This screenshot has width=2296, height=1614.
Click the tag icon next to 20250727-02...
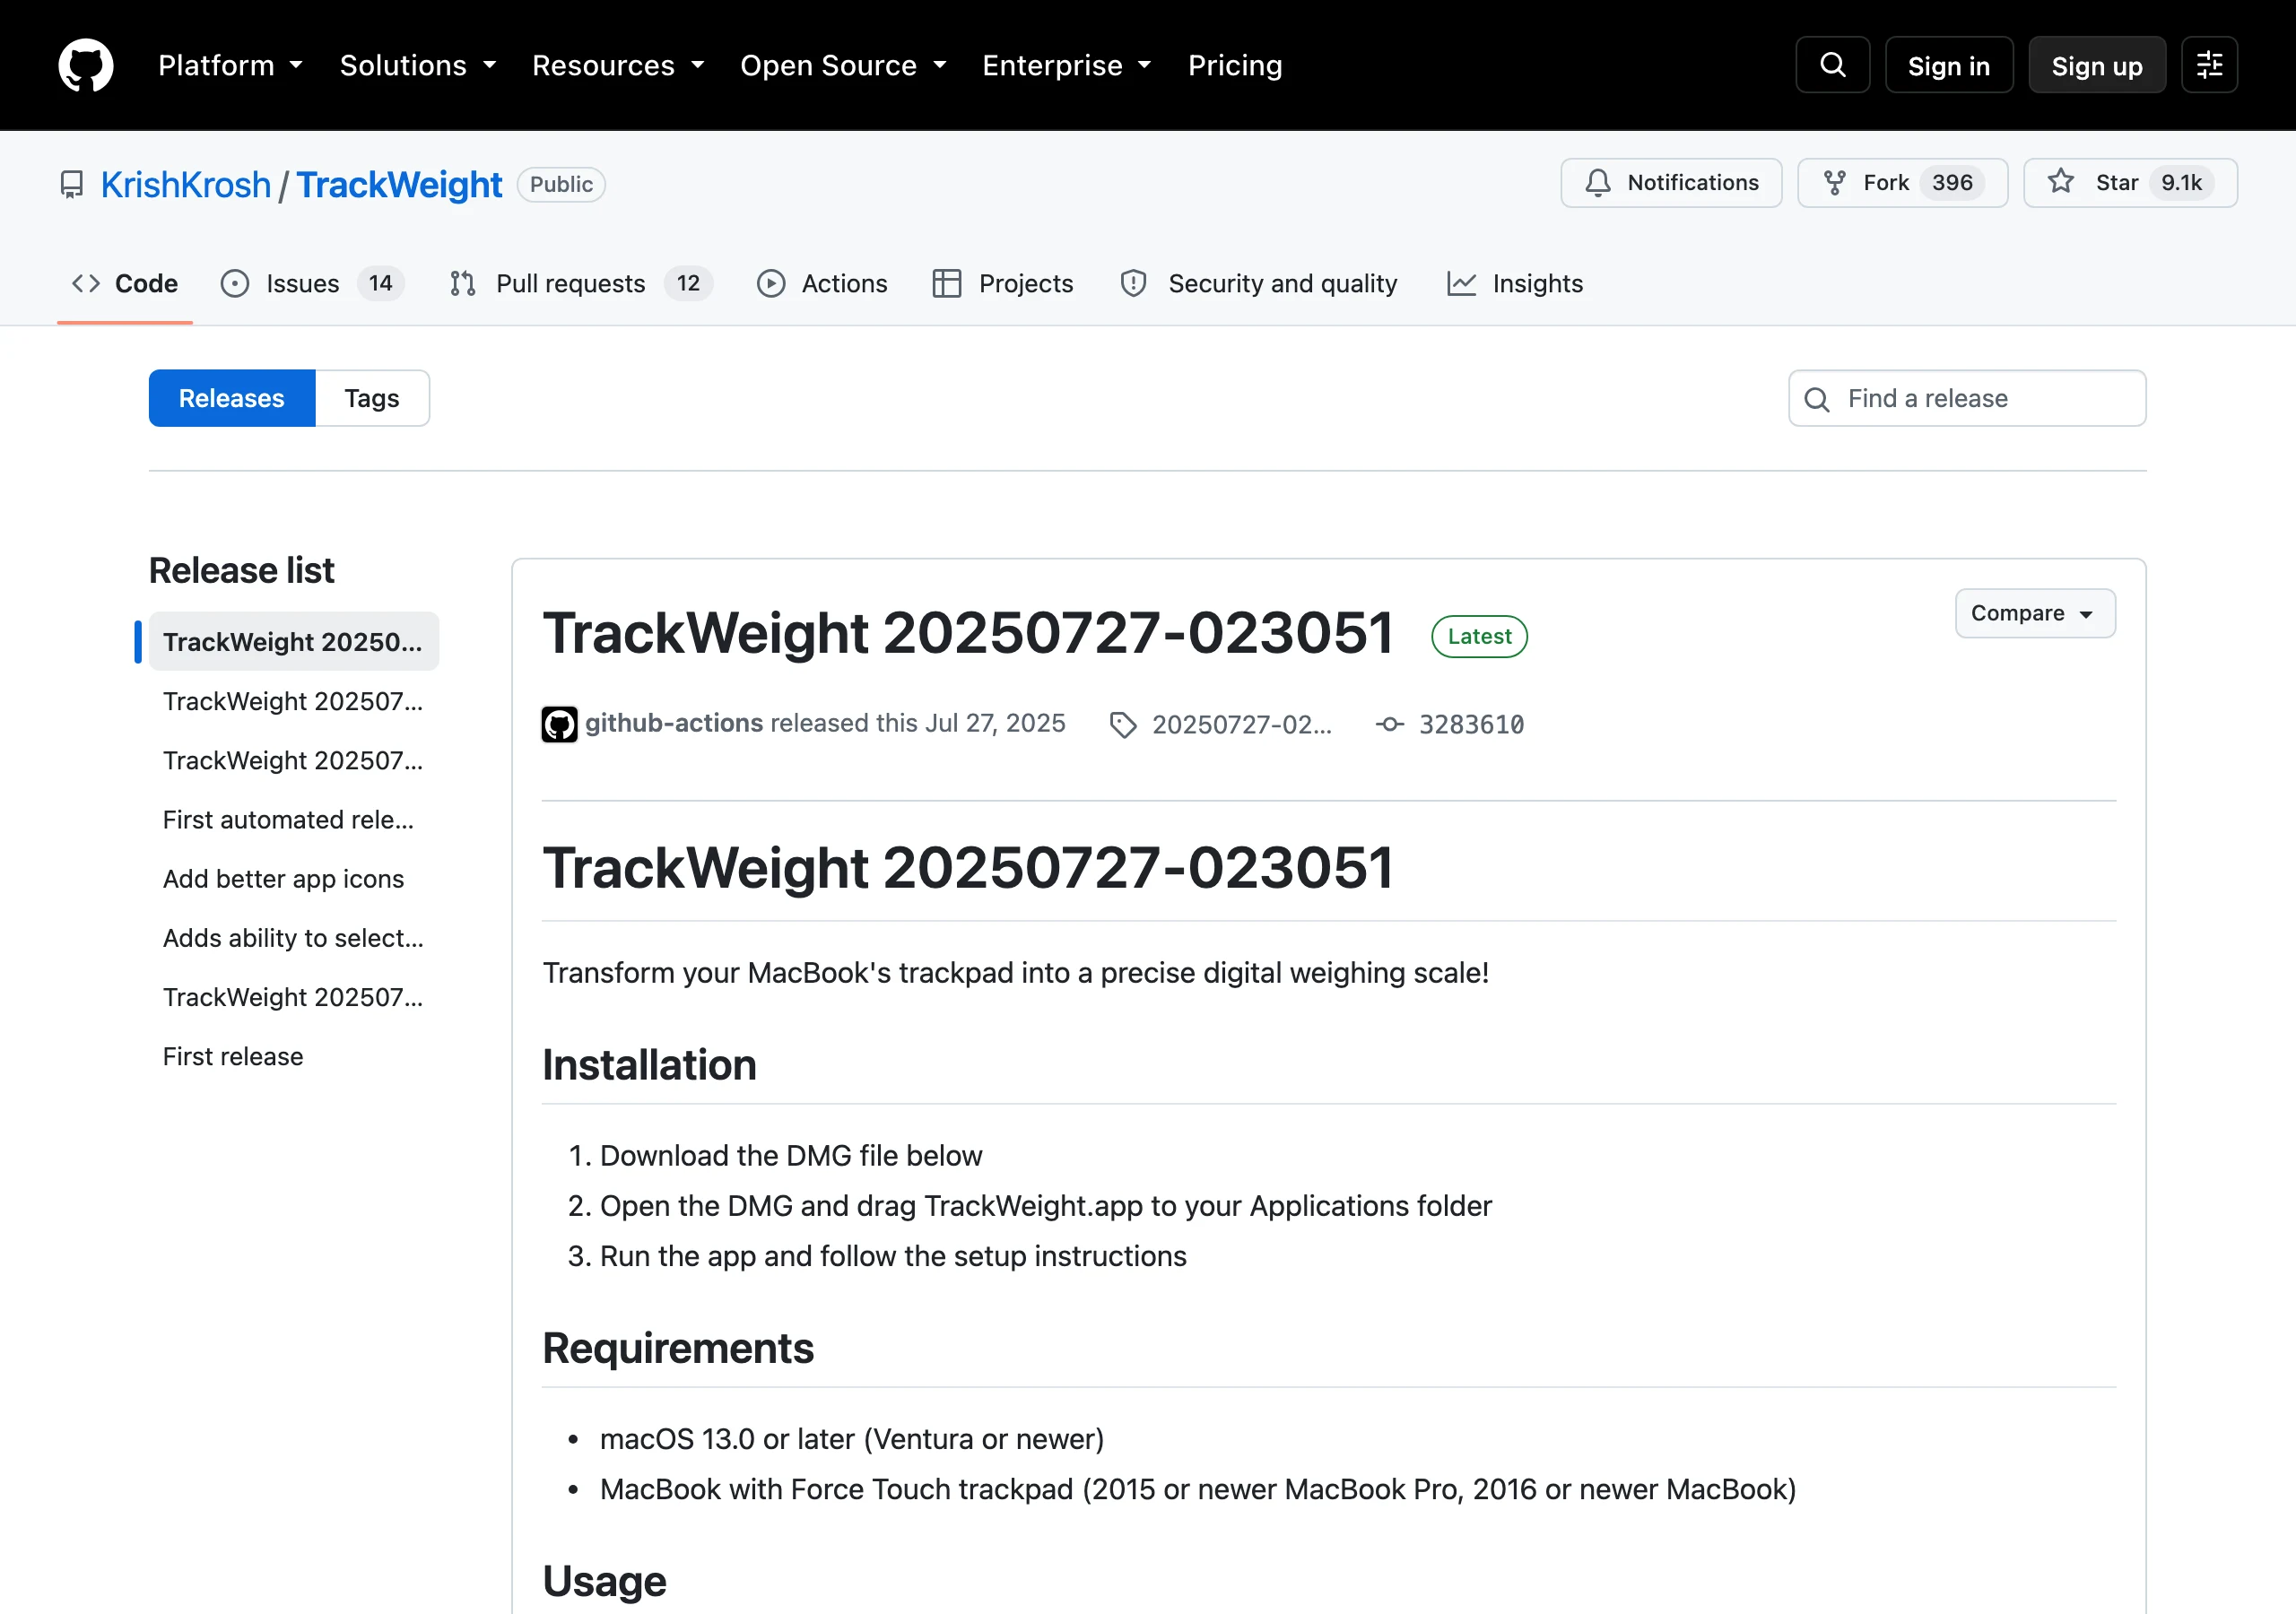point(1123,725)
